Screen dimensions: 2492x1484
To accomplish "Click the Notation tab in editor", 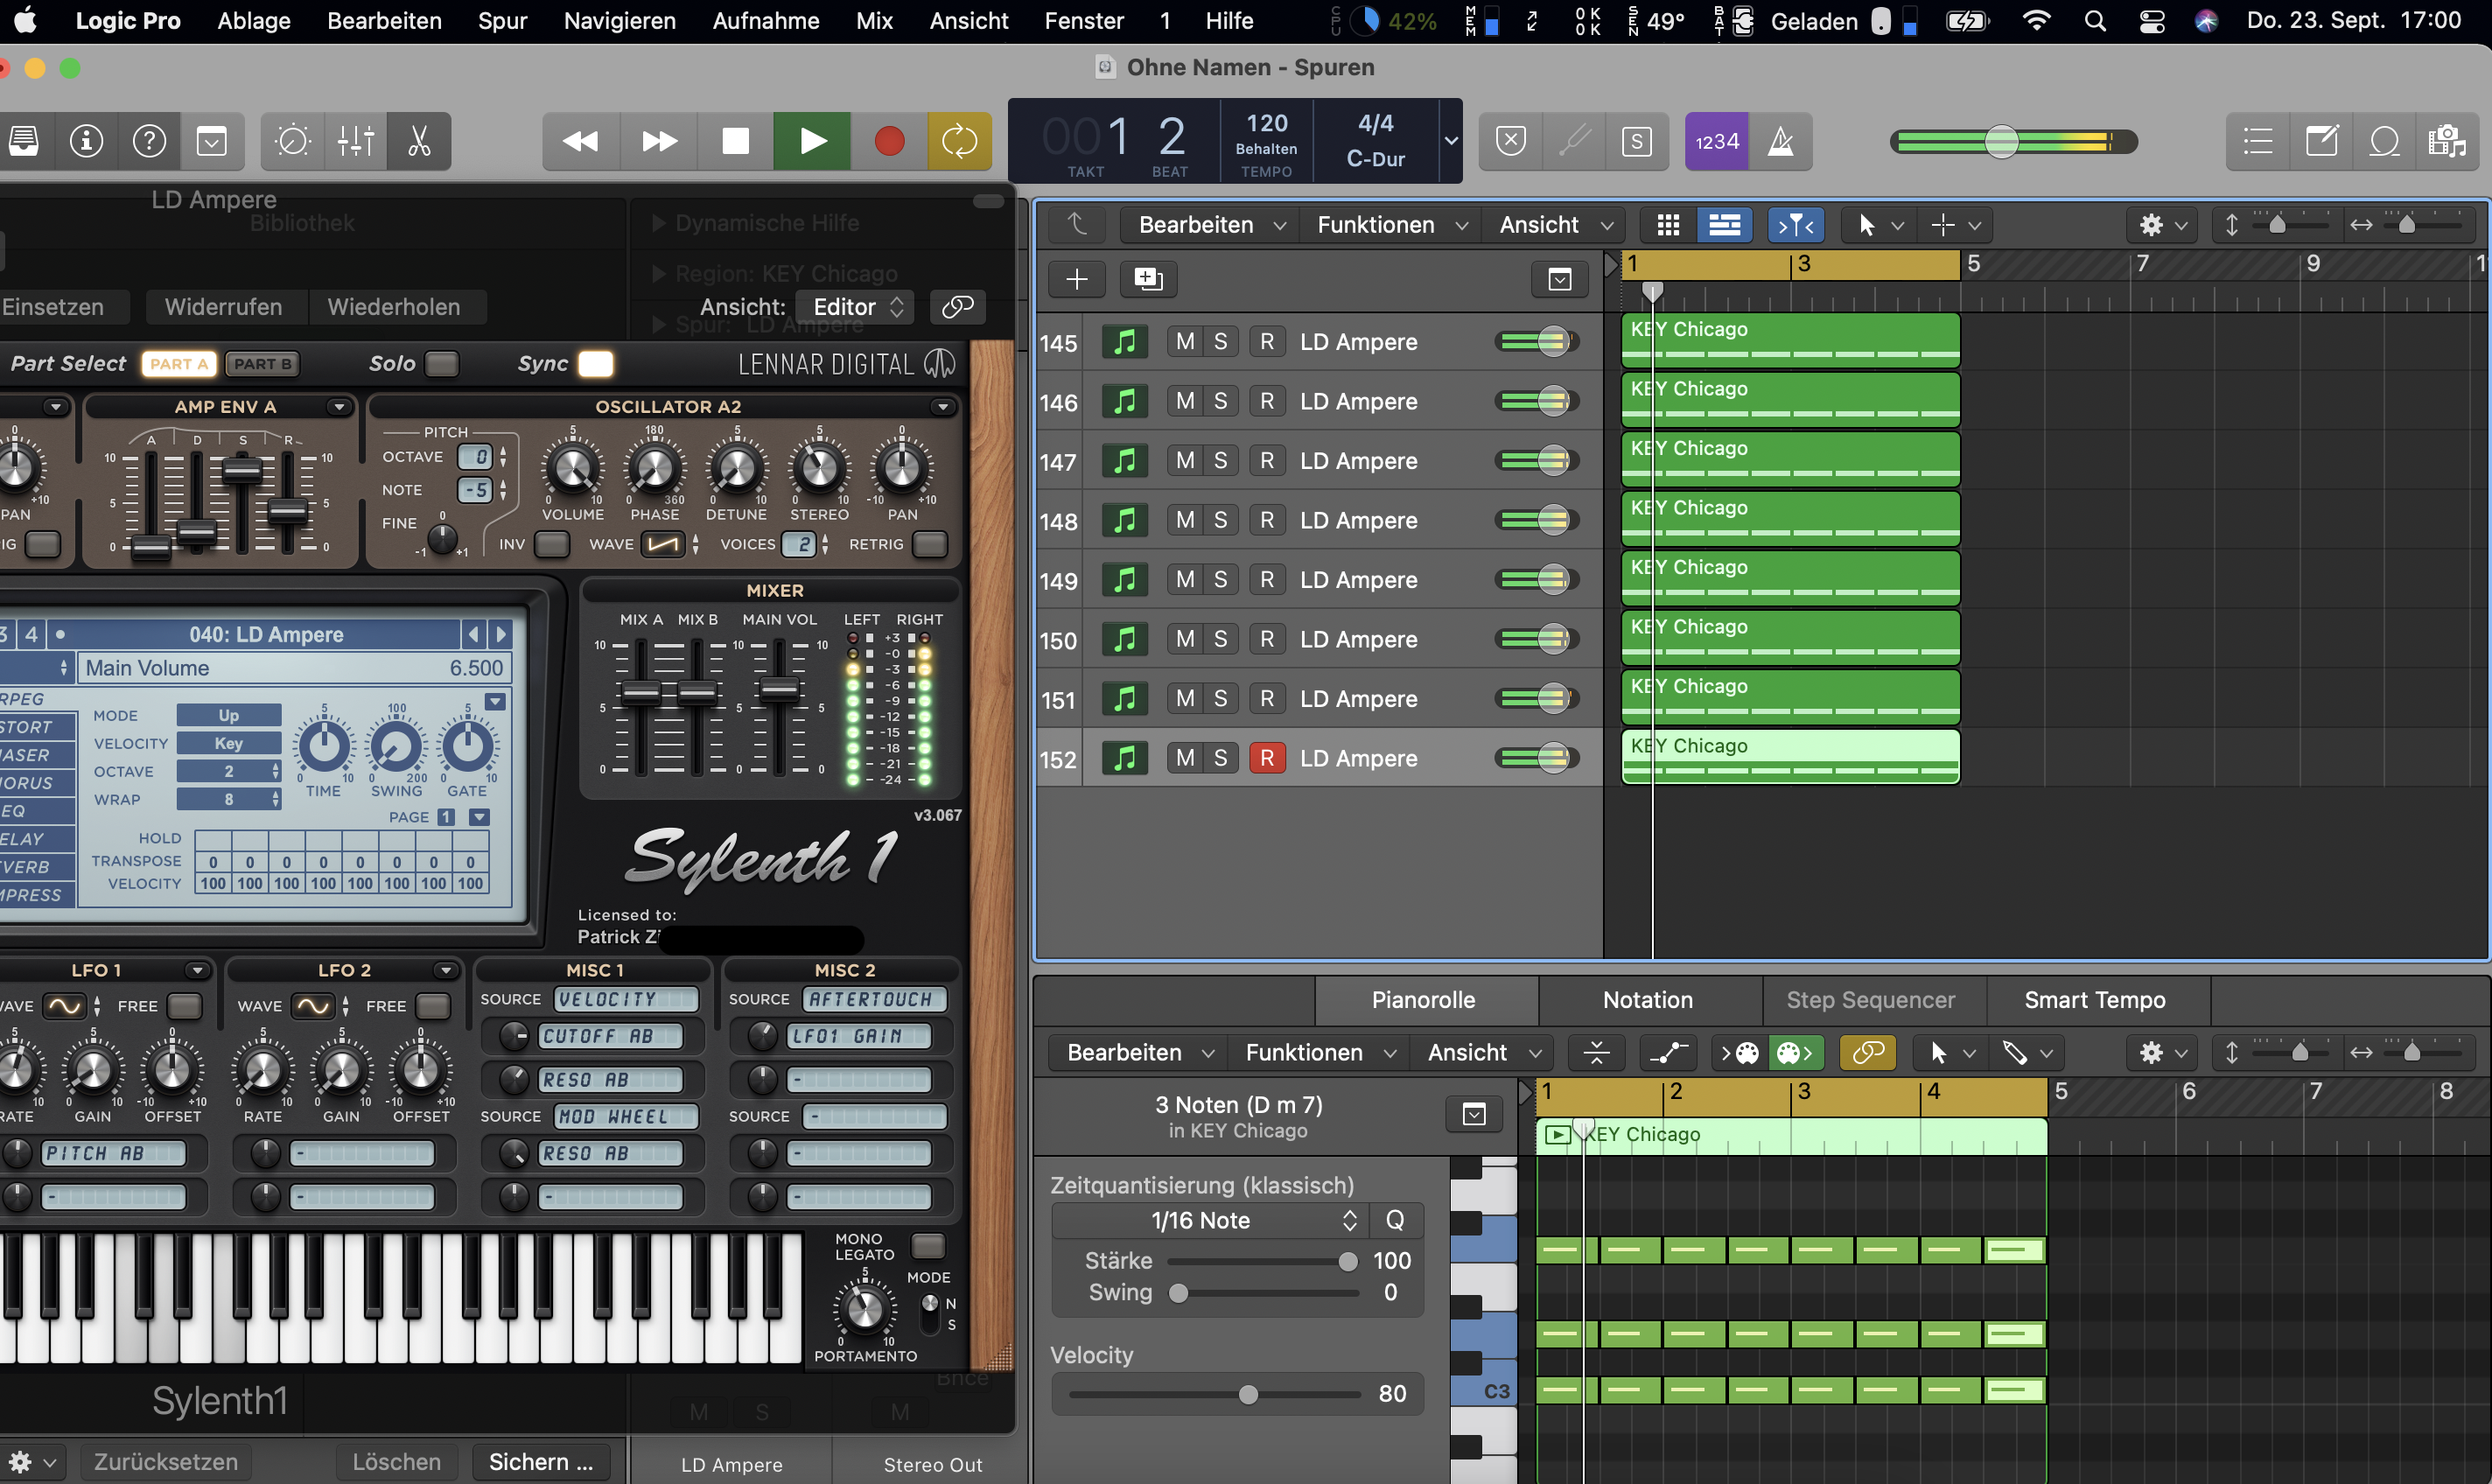I will pos(1646,1000).
